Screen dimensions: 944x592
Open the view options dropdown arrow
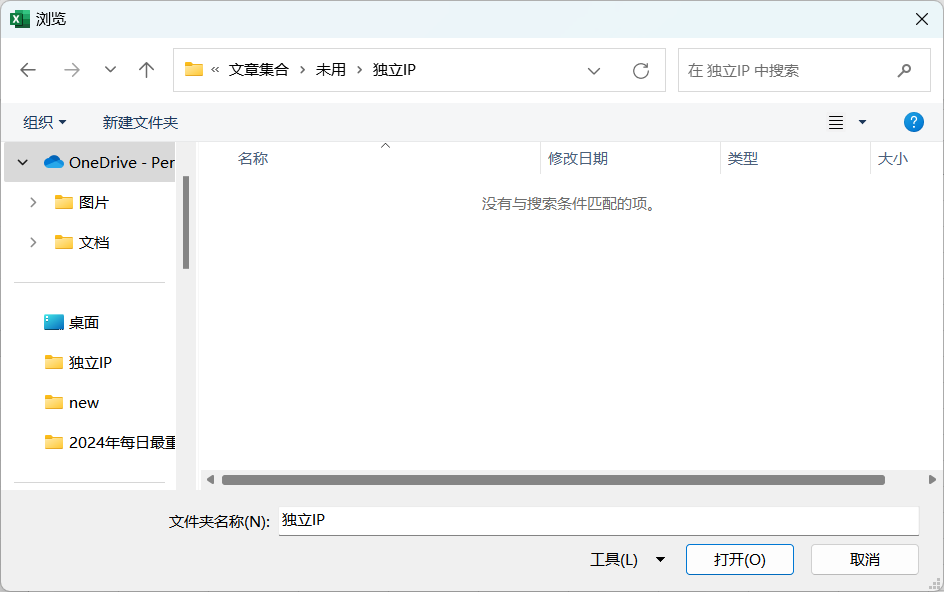[x=863, y=122]
